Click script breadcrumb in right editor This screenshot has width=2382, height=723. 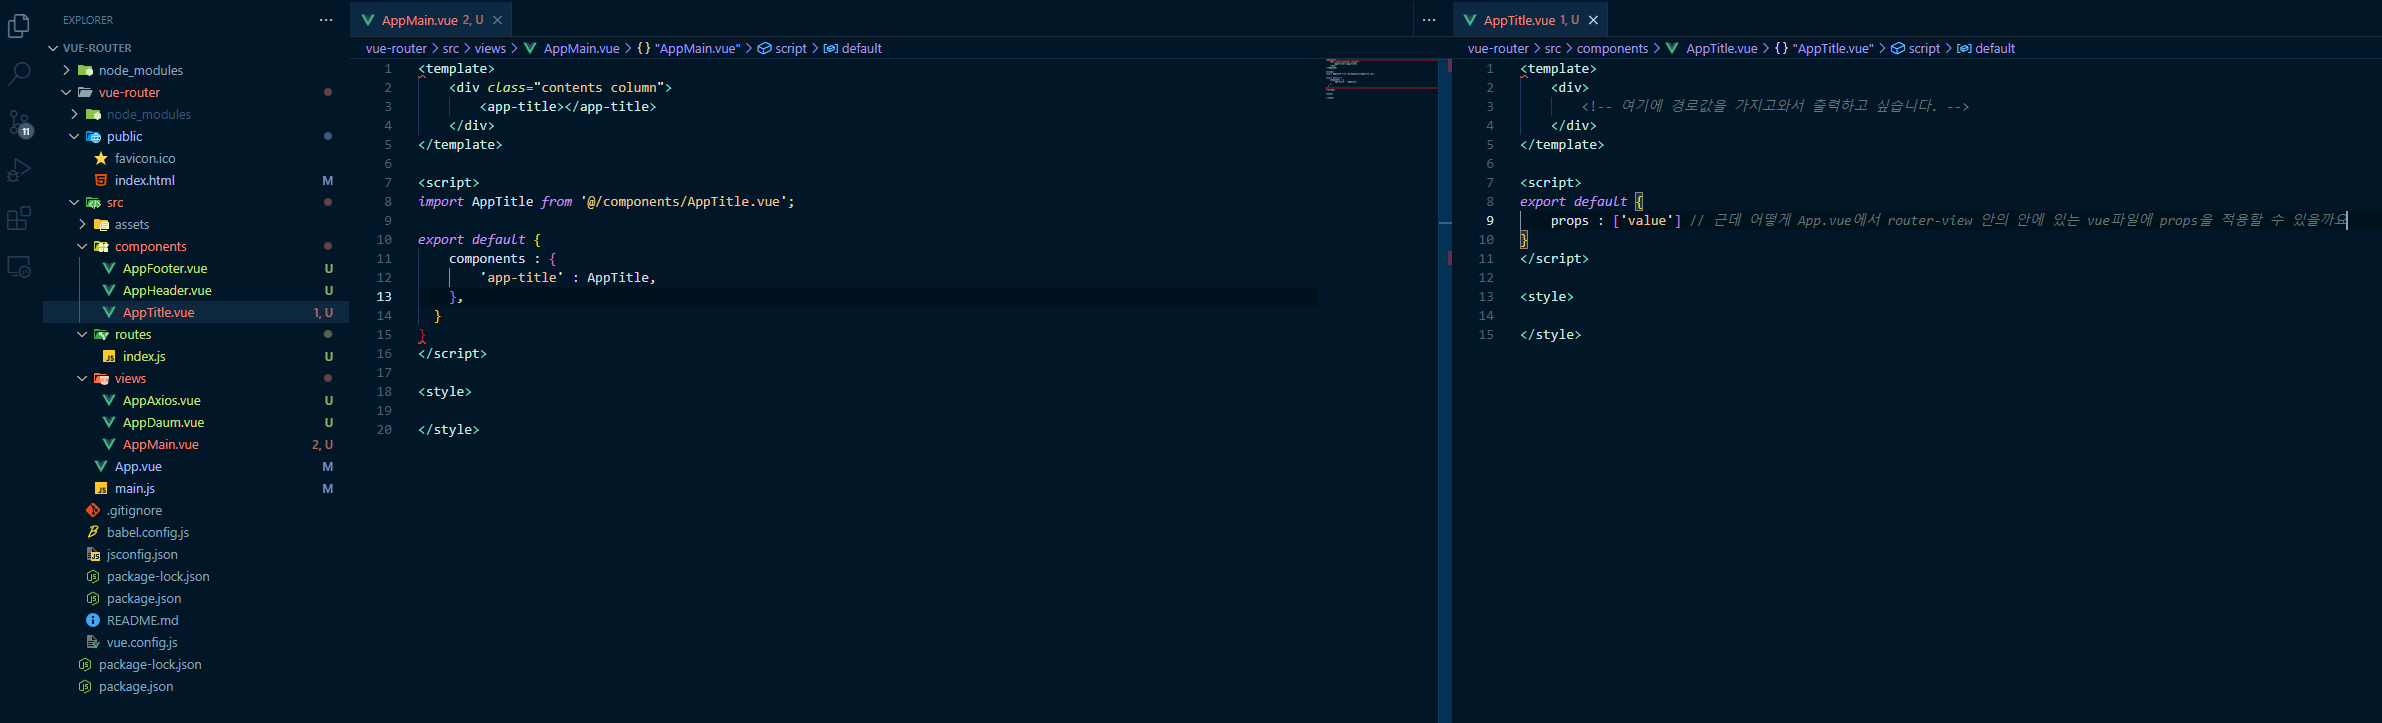pyautogui.click(x=1915, y=48)
